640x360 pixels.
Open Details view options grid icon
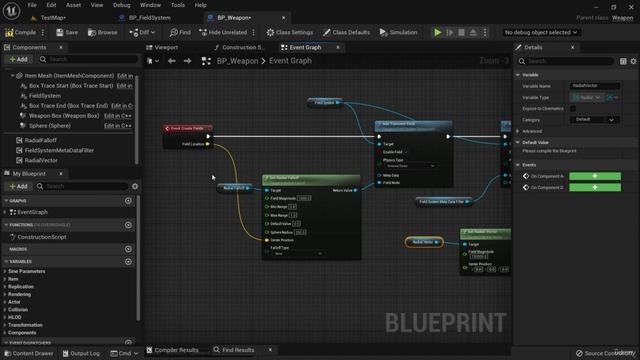click(623, 61)
